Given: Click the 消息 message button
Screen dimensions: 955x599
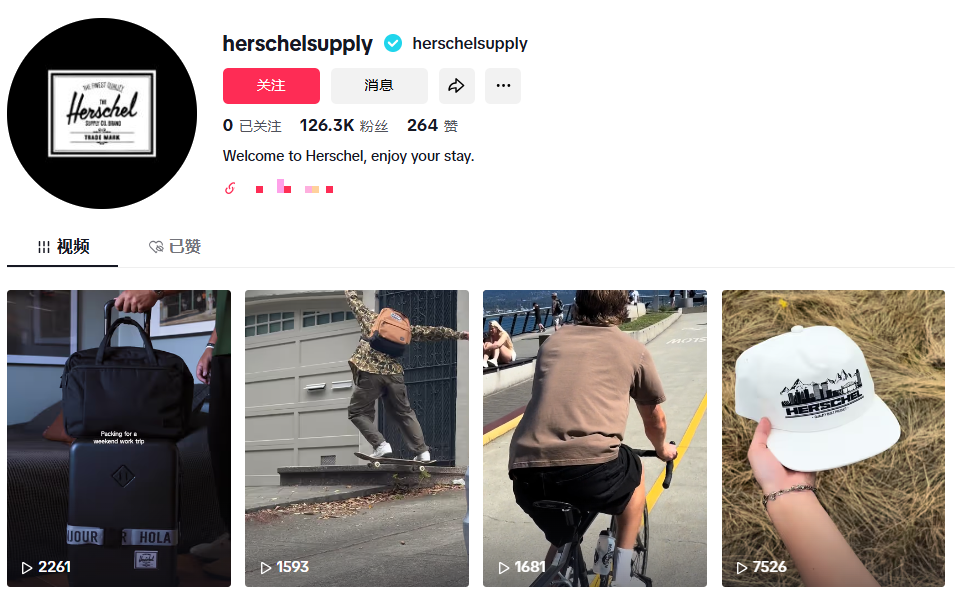Looking at the screenshot, I should 379,86.
